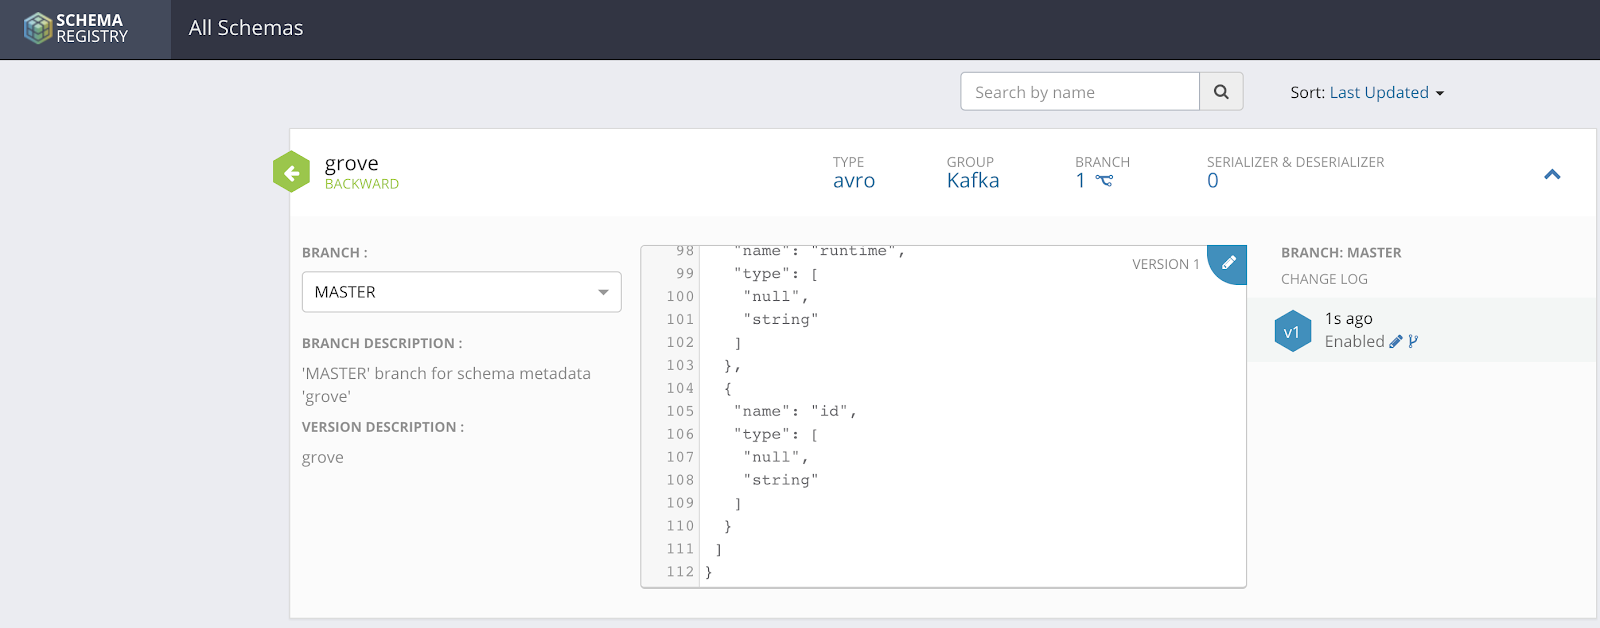Open the MASTER branch dropdown
The image size is (1600, 628).
[x=461, y=292]
